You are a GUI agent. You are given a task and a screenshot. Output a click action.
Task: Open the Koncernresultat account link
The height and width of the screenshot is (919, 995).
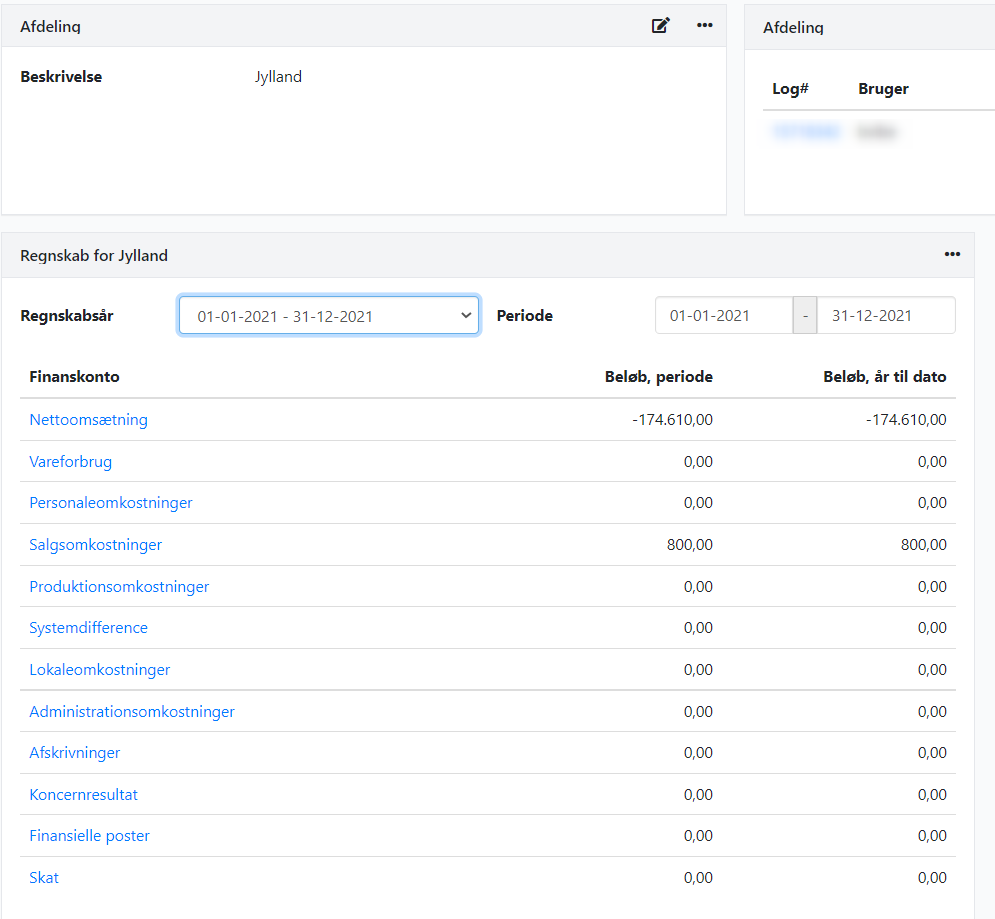(x=83, y=795)
